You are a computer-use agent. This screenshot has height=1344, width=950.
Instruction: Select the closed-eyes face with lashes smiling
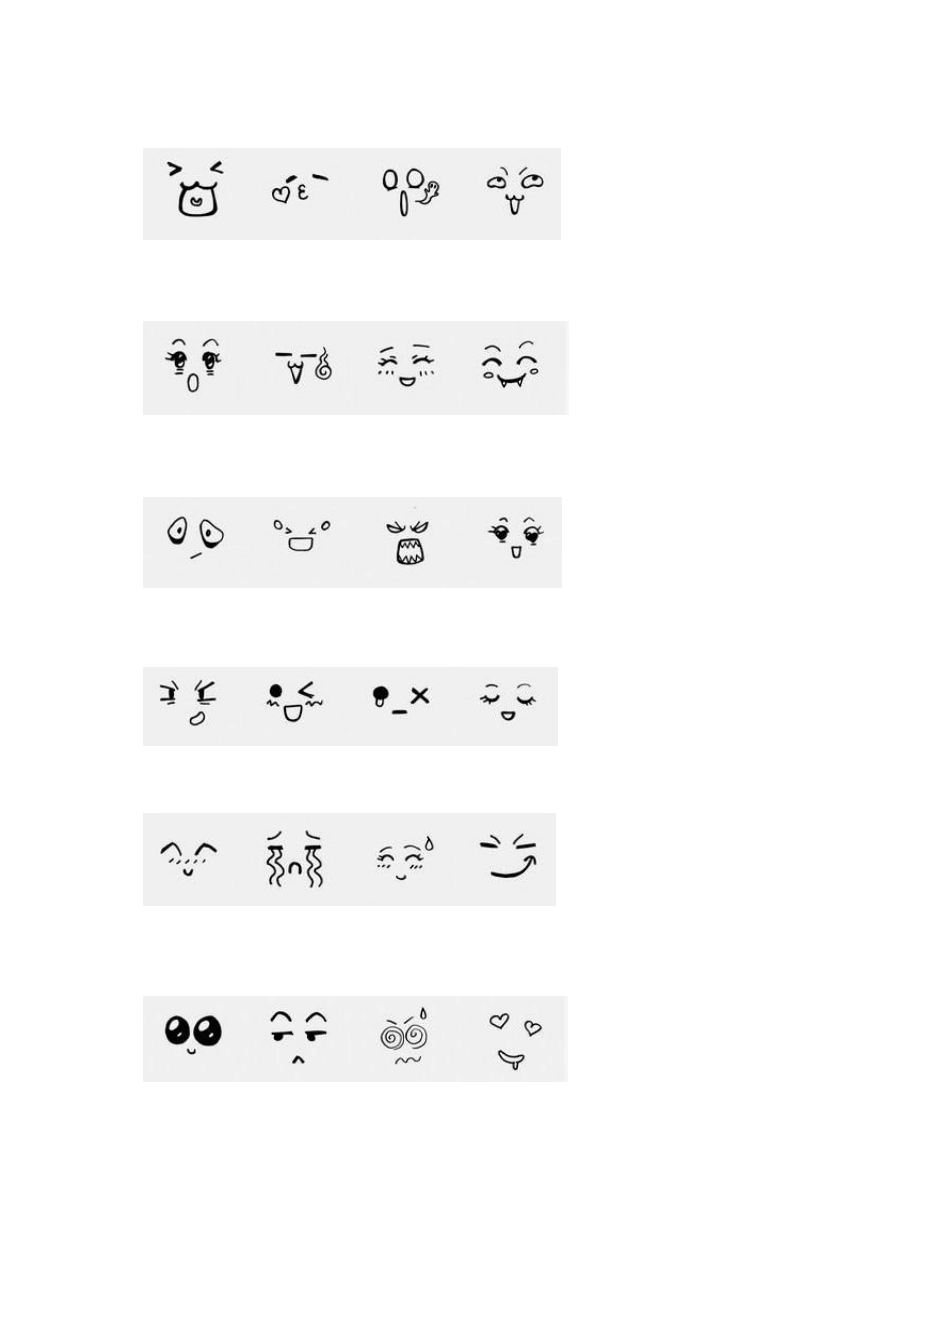507,702
